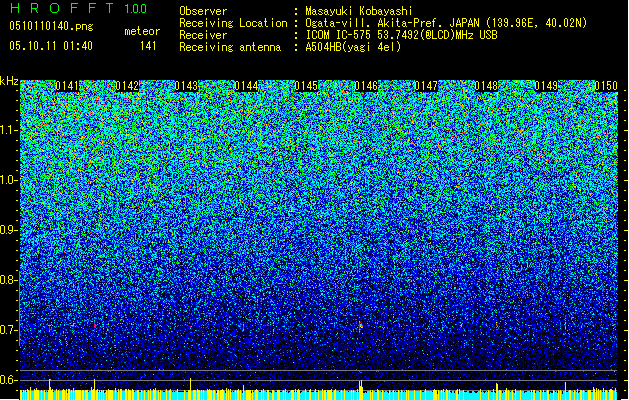Click the 0142 time marker
The height and width of the screenshot is (400, 629).
[127, 86]
